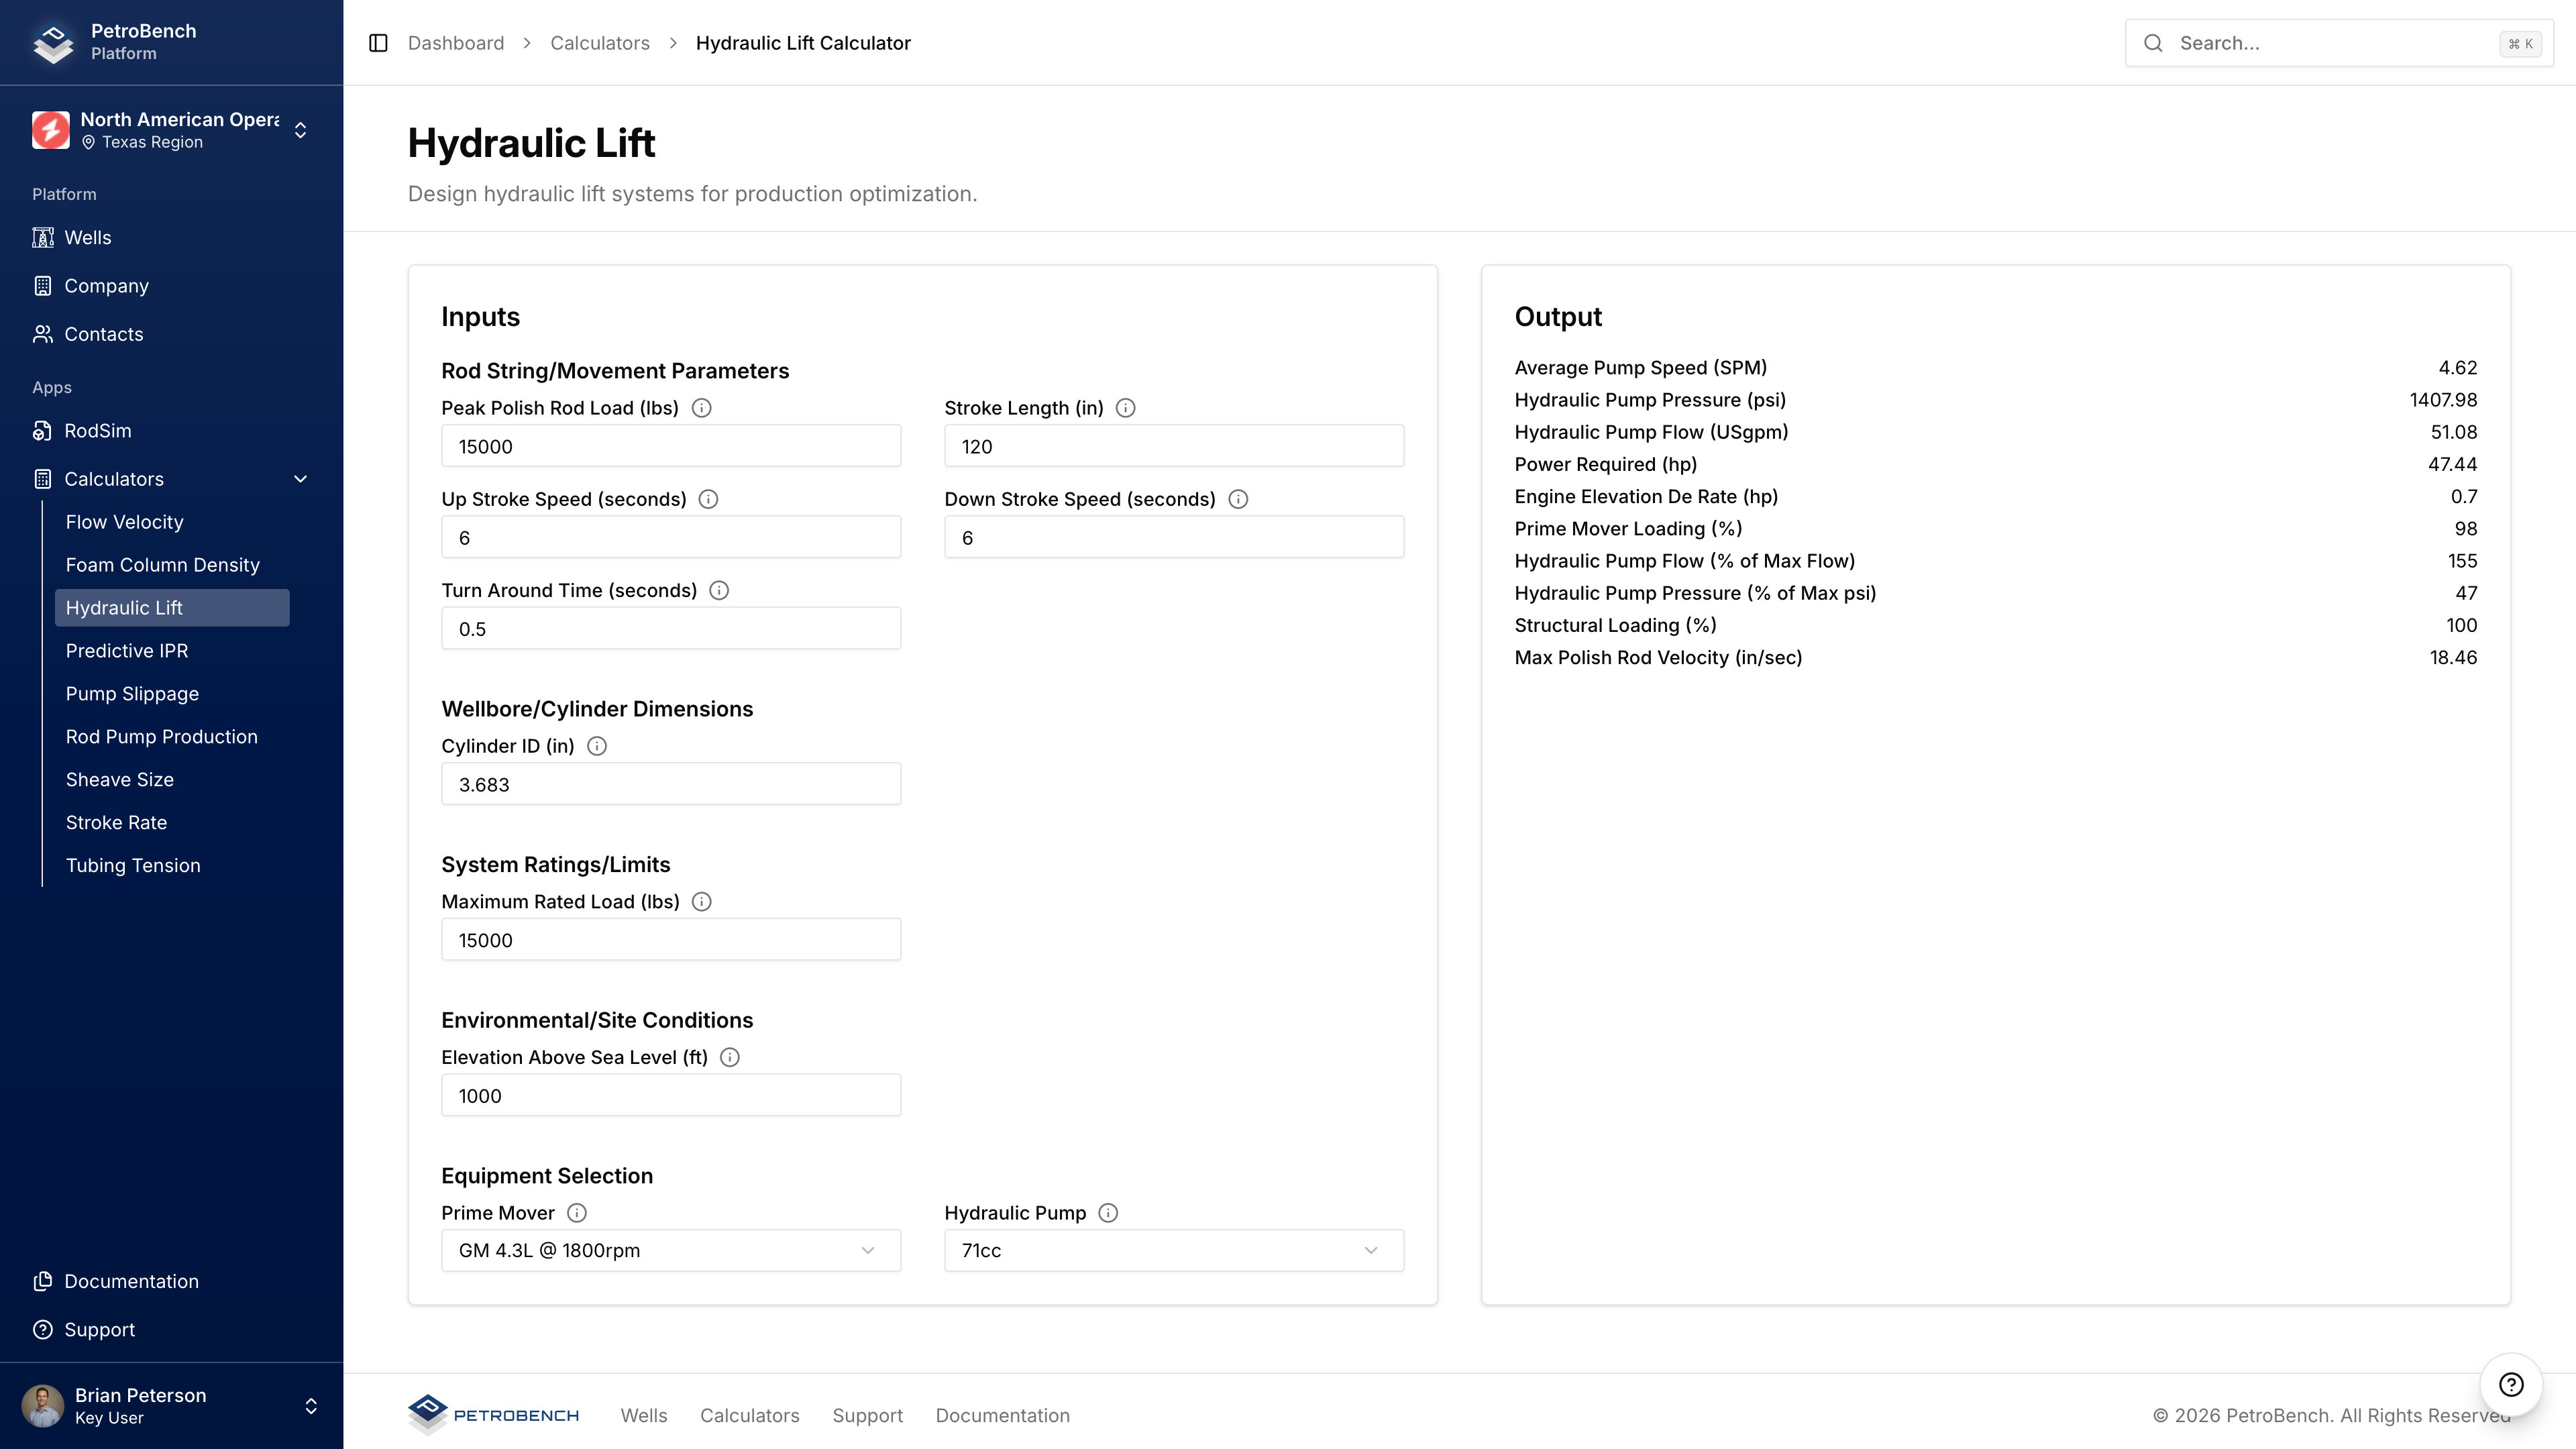The width and height of the screenshot is (2576, 1449).
Task: Collapse the Calculators sidebar section
Action: (x=300, y=479)
